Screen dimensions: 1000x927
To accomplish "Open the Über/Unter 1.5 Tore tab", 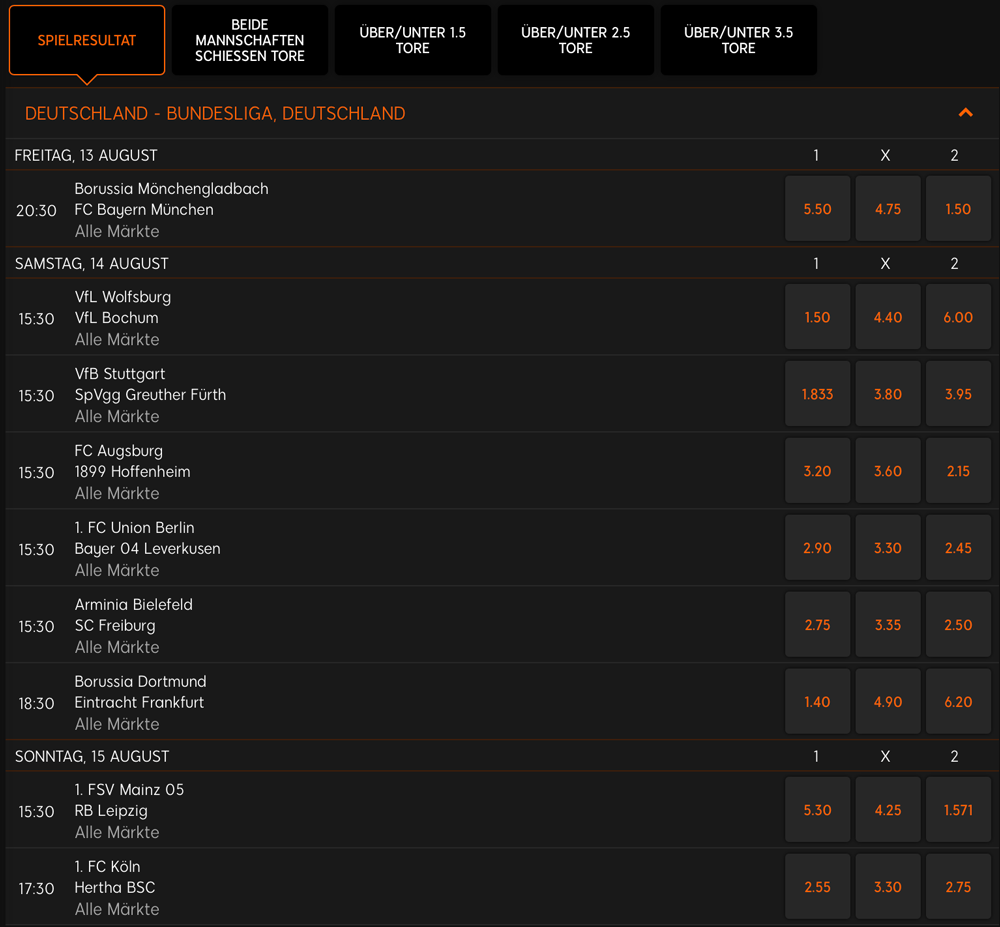I will [x=413, y=40].
